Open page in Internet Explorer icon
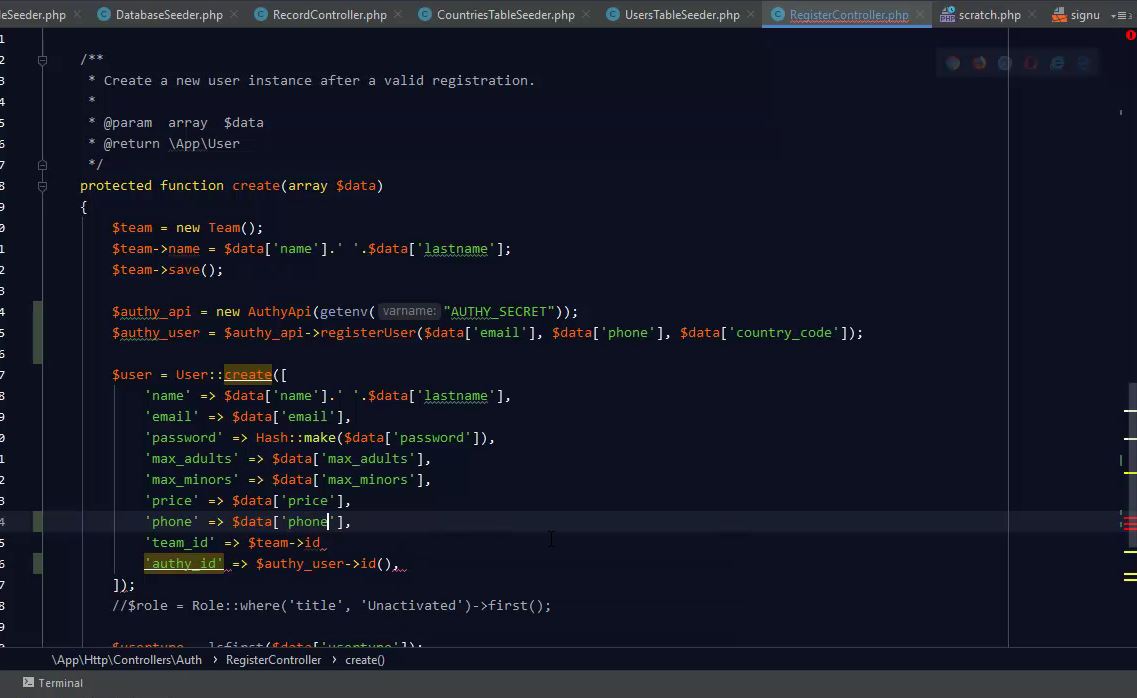This screenshot has width=1137, height=698. point(1057,63)
